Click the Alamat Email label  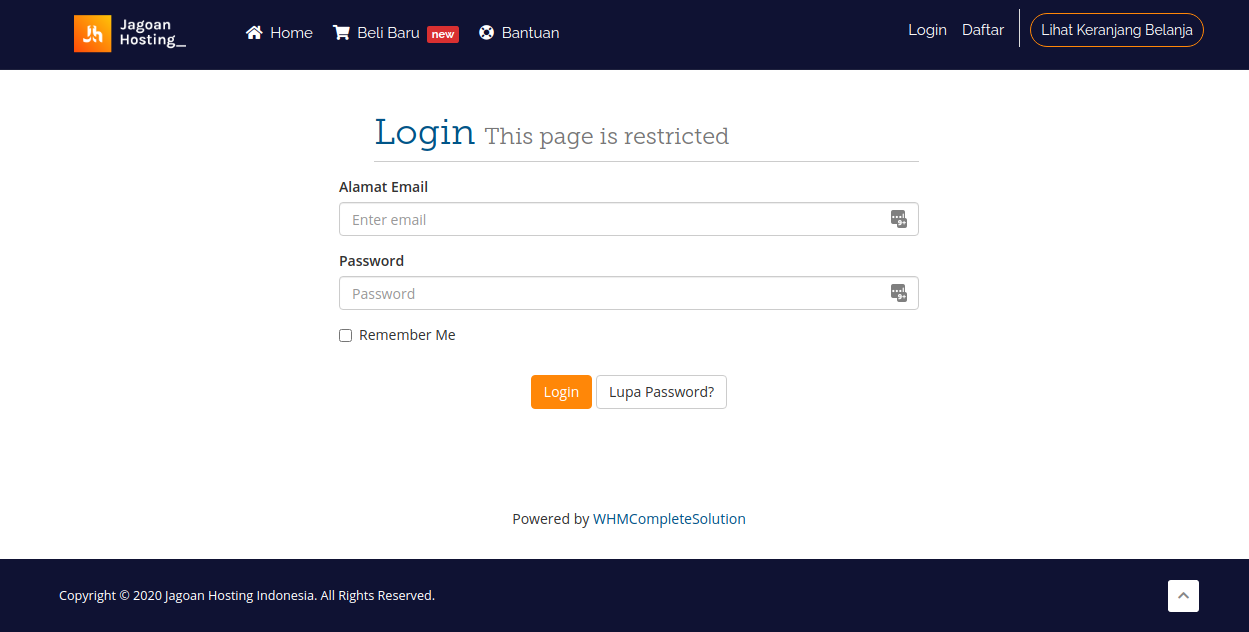point(383,187)
